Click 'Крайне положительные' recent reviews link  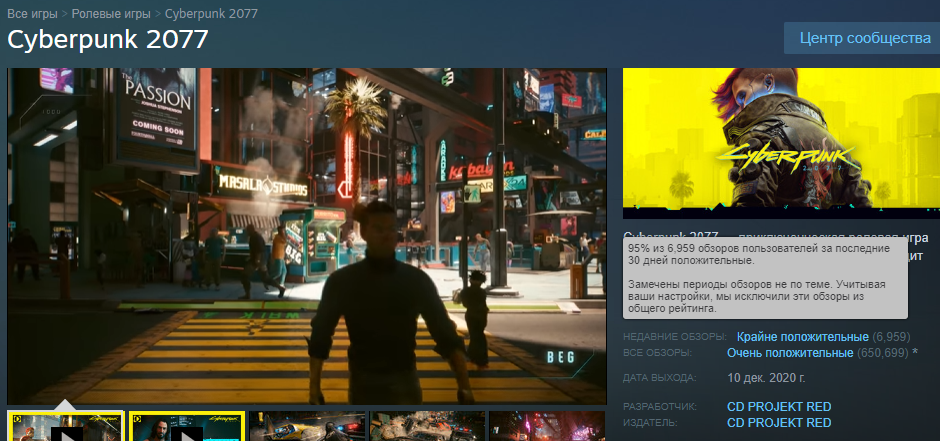[802, 337]
